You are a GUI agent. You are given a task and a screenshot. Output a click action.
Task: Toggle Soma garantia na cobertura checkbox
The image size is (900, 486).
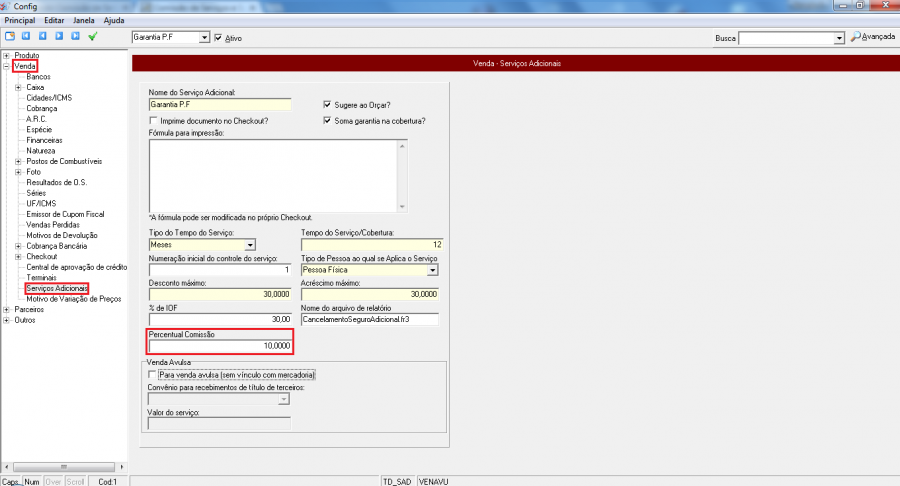[327, 120]
